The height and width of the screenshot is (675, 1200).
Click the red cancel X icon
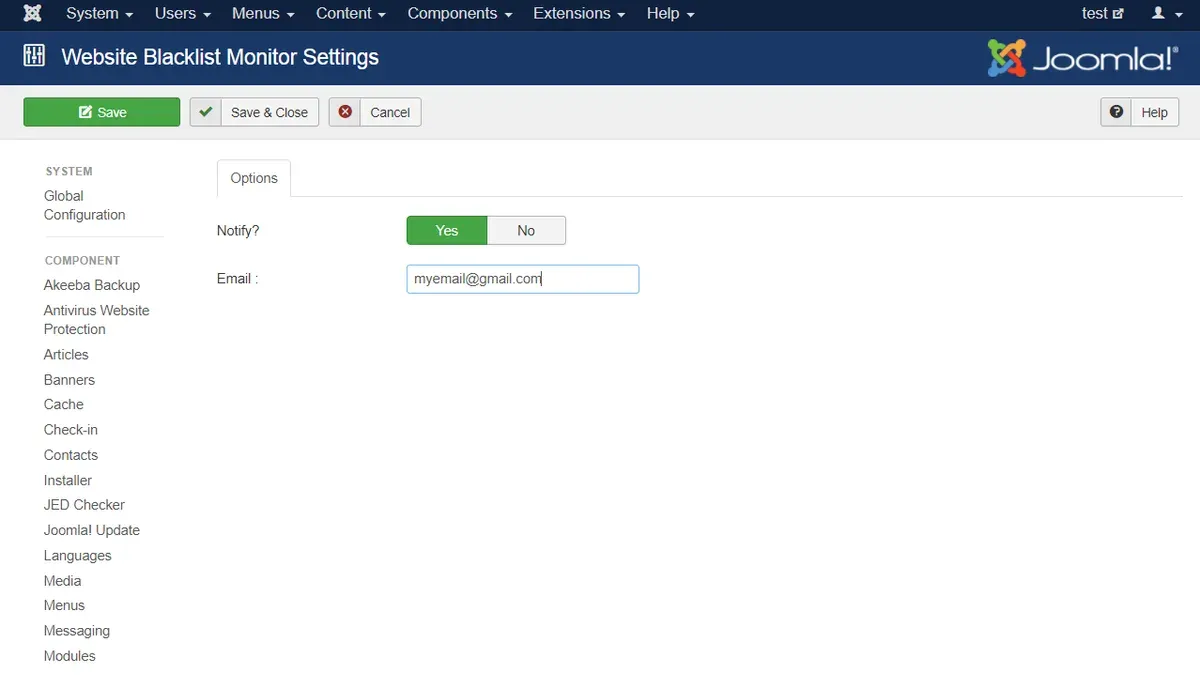tap(345, 112)
